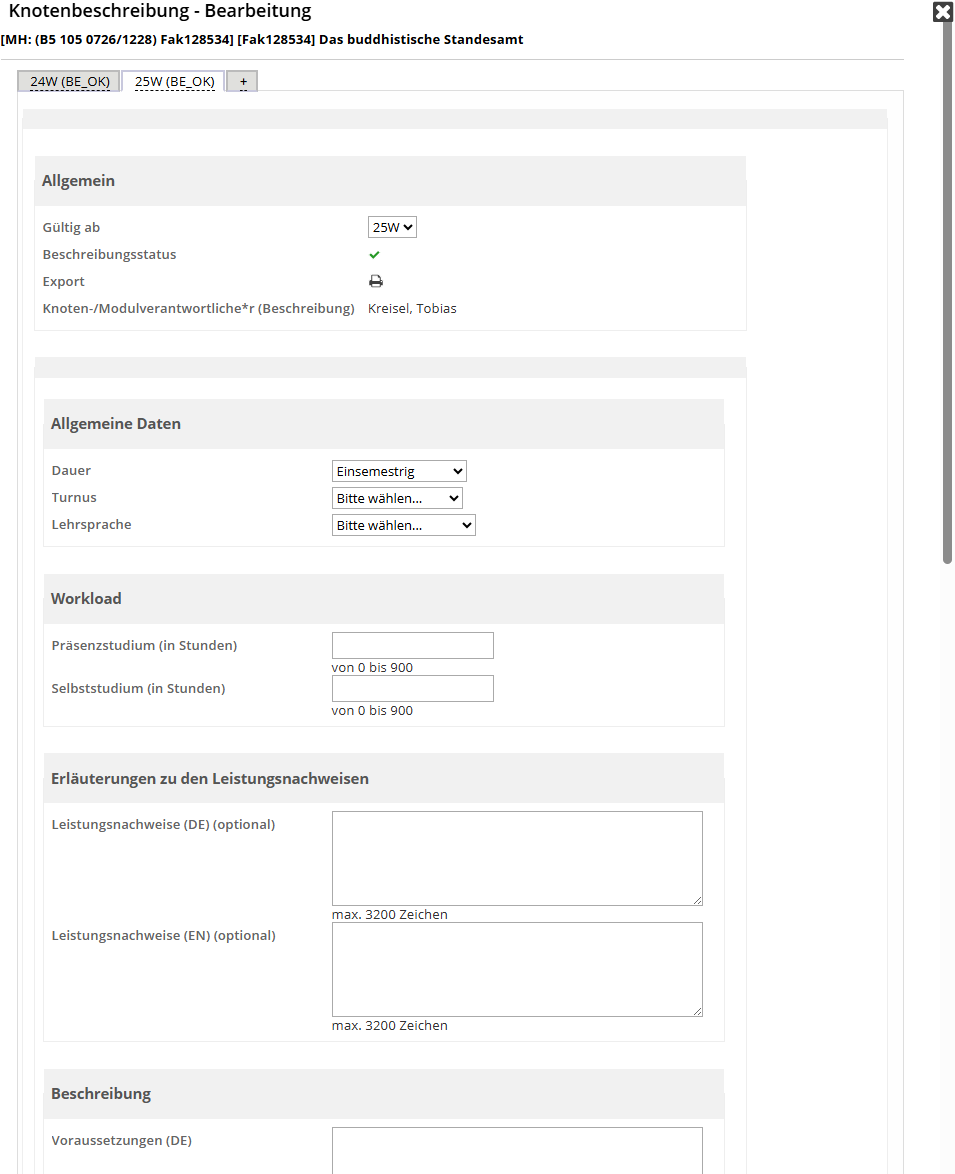This screenshot has width=955, height=1174.
Task: Click the printer export icon
Action: [376, 281]
